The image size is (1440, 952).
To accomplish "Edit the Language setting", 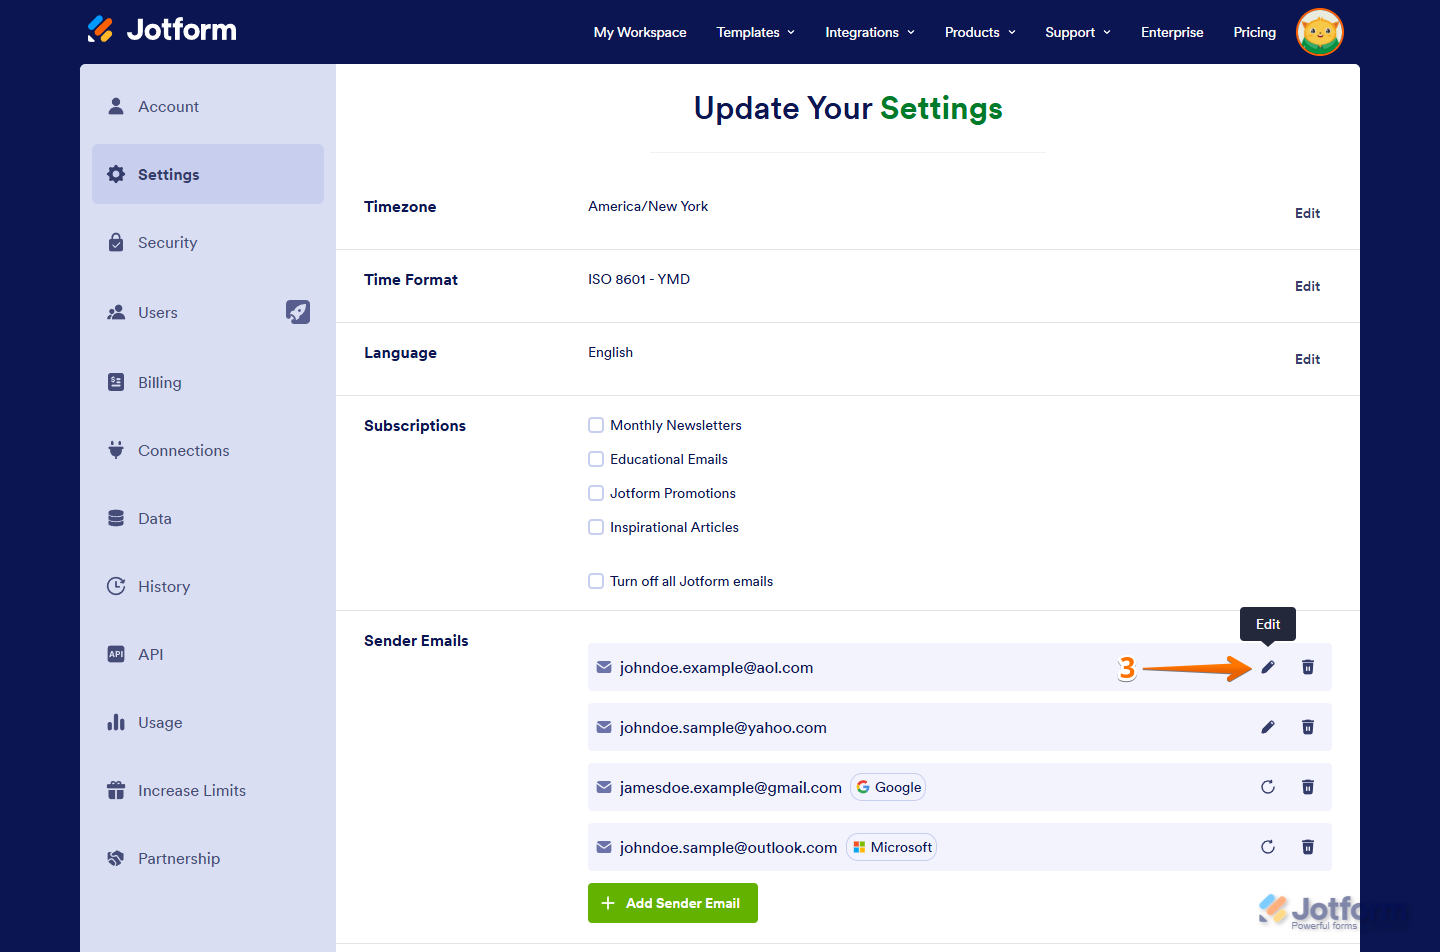I will (1307, 359).
